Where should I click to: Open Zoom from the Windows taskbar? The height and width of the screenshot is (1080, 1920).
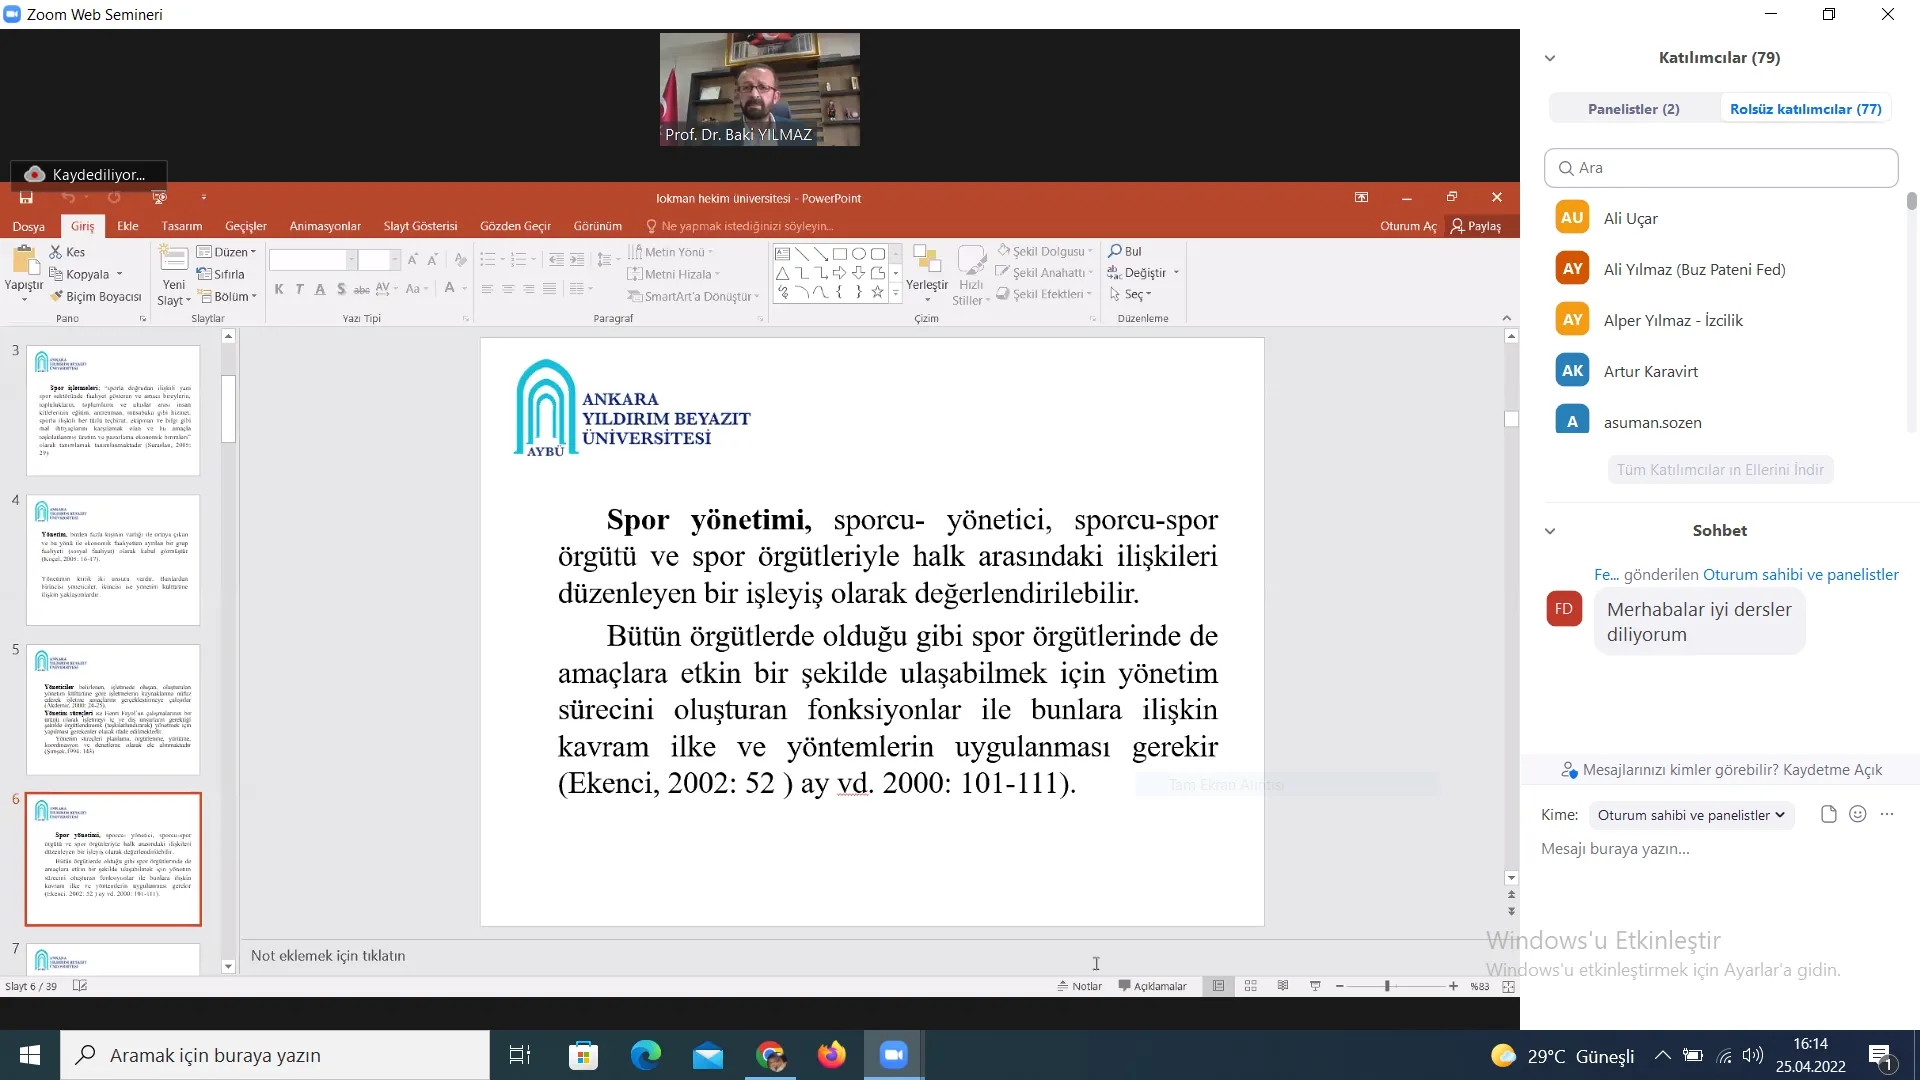click(893, 1055)
